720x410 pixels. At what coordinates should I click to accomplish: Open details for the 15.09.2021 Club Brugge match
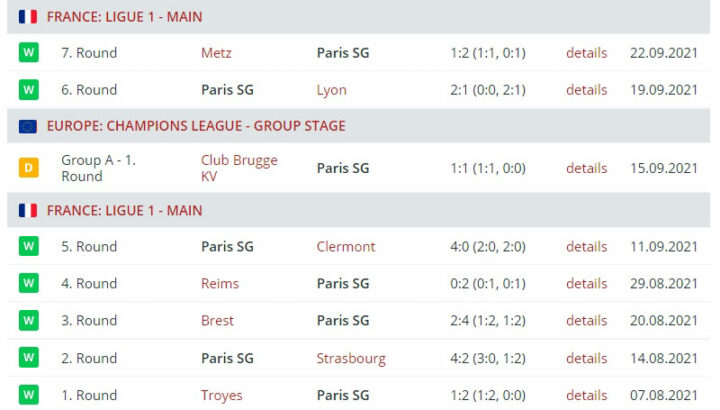click(586, 168)
